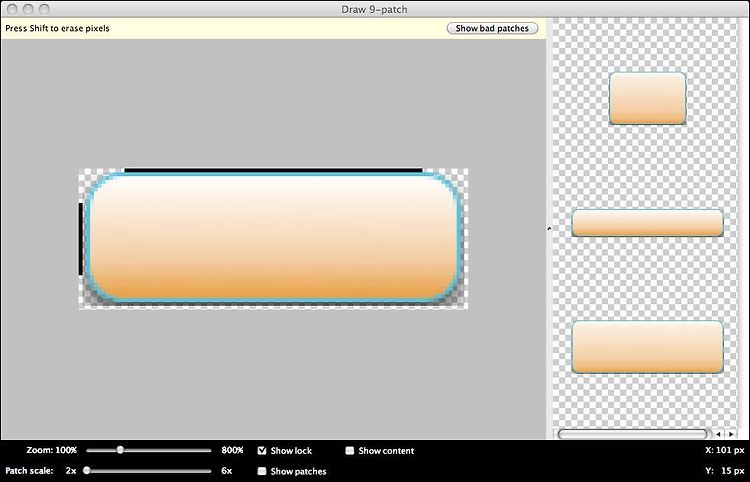Click the left stretch guide black bar
750x482 pixels.
pos(80,239)
